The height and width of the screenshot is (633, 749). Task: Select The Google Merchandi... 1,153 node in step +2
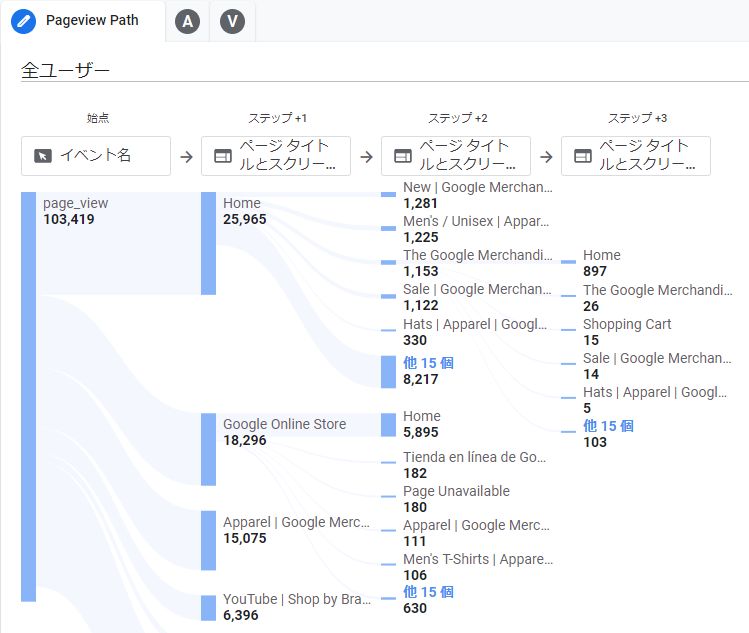[x=388, y=262]
